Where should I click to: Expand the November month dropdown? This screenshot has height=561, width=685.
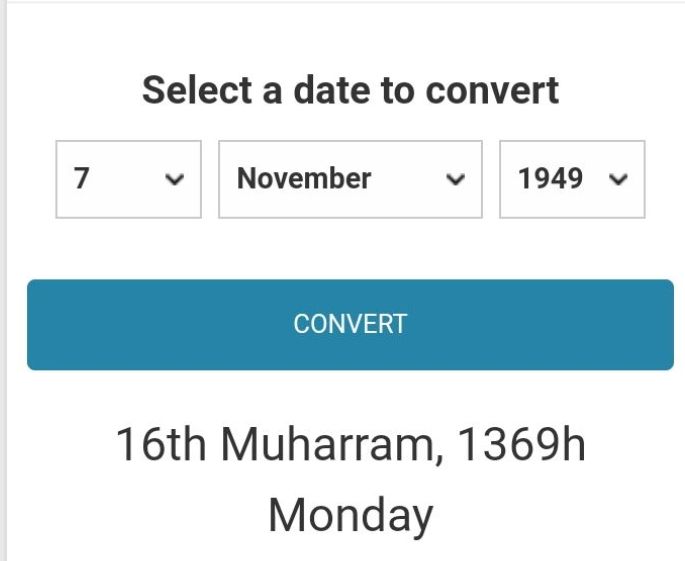[350, 179]
